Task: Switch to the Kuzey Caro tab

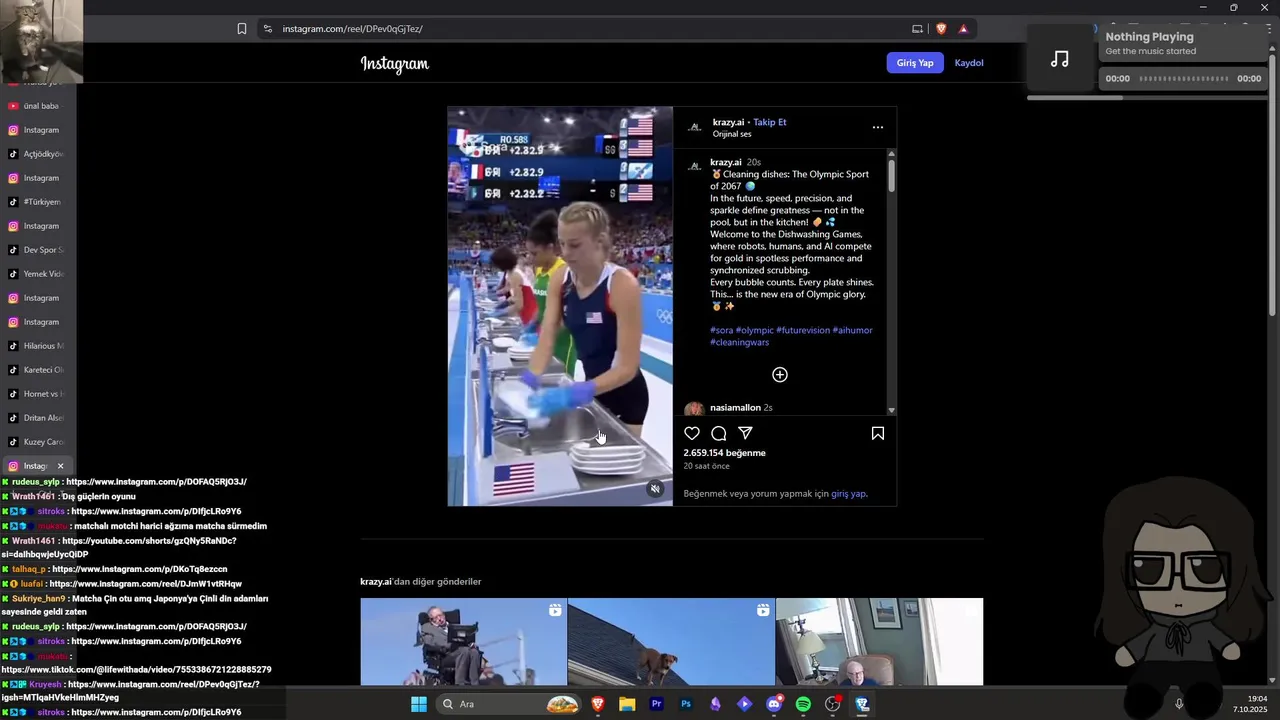Action: click(x=36, y=442)
